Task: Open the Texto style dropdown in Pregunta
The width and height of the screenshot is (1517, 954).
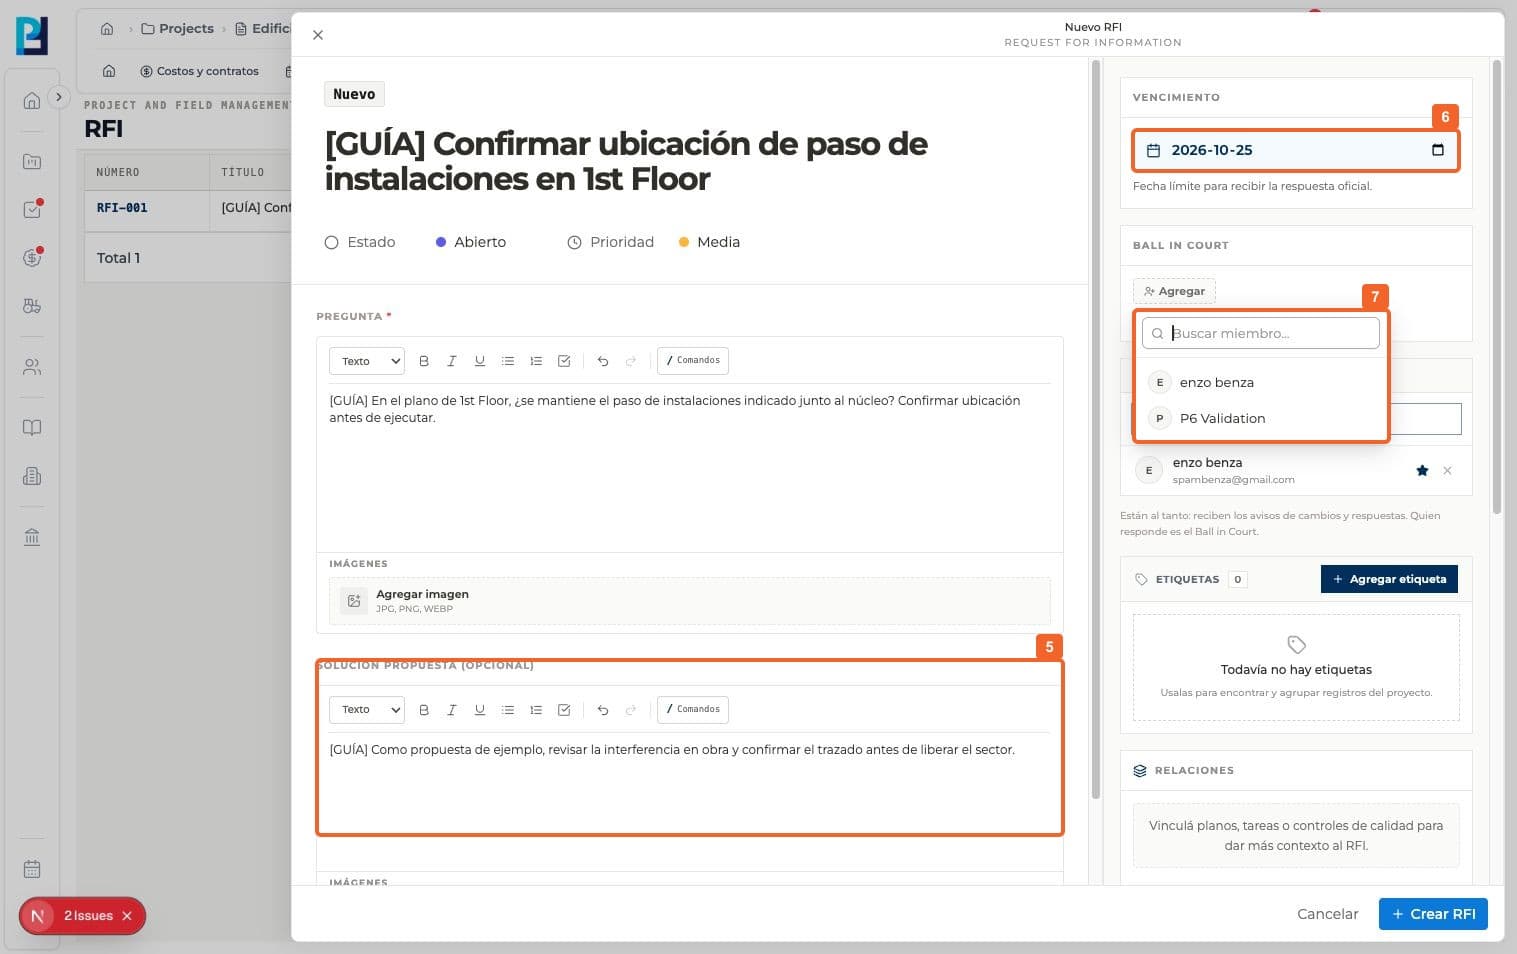Action: tap(367, 361)
